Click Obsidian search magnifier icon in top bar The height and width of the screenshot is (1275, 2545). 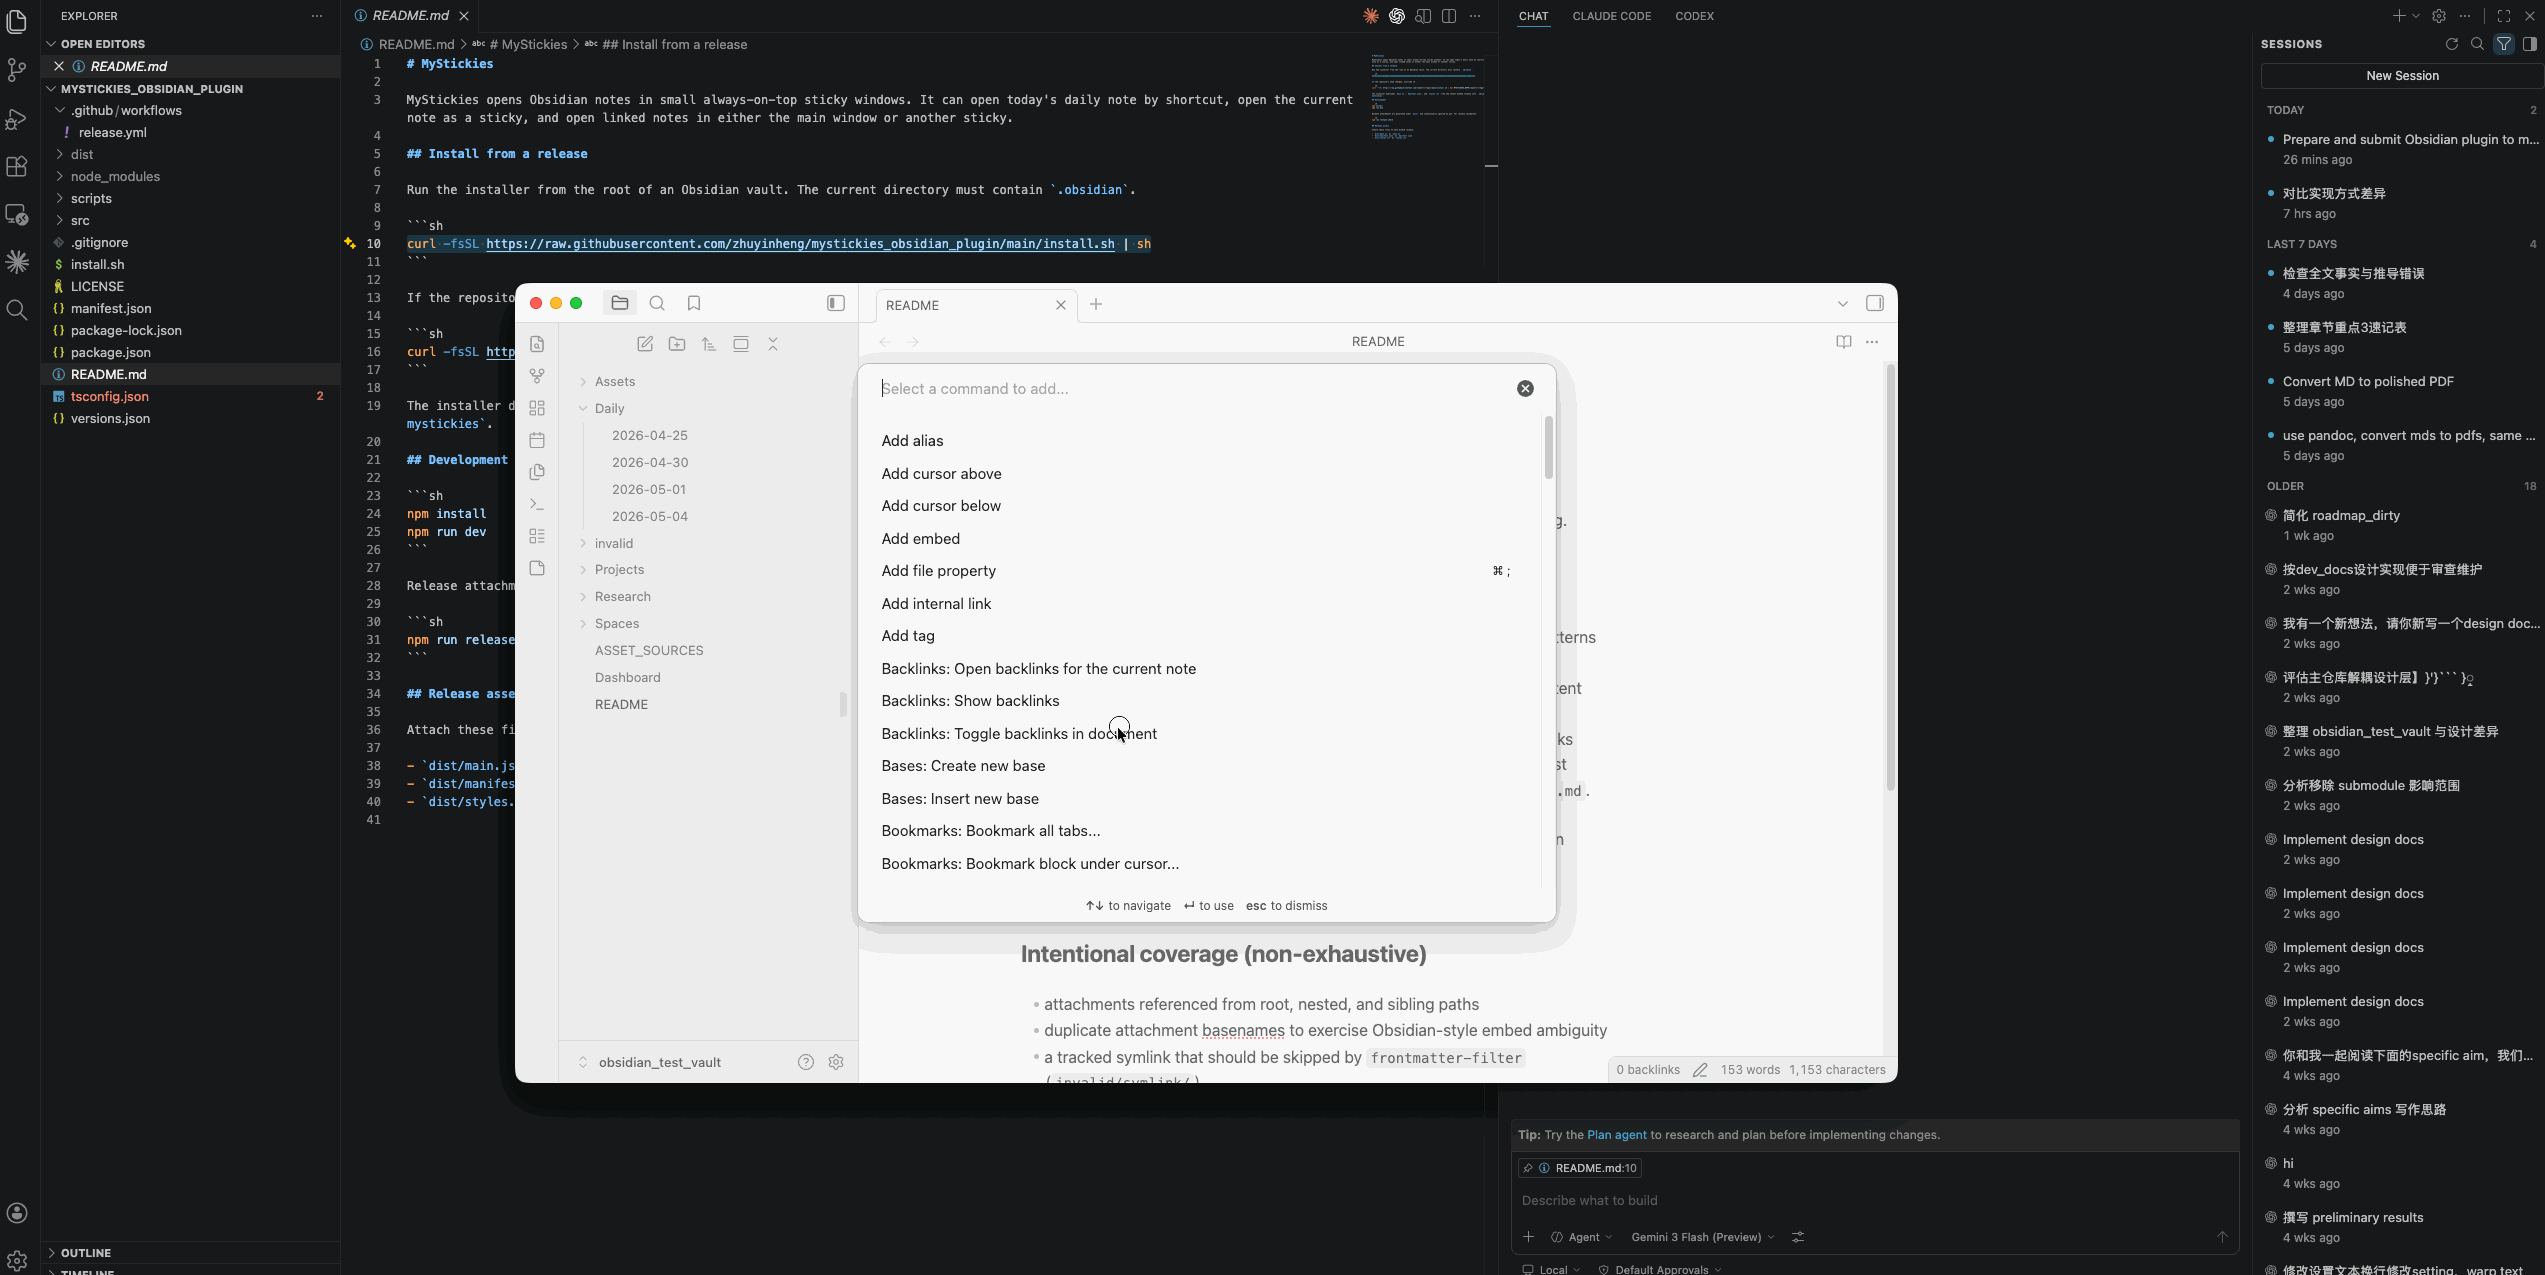(657, 303)
